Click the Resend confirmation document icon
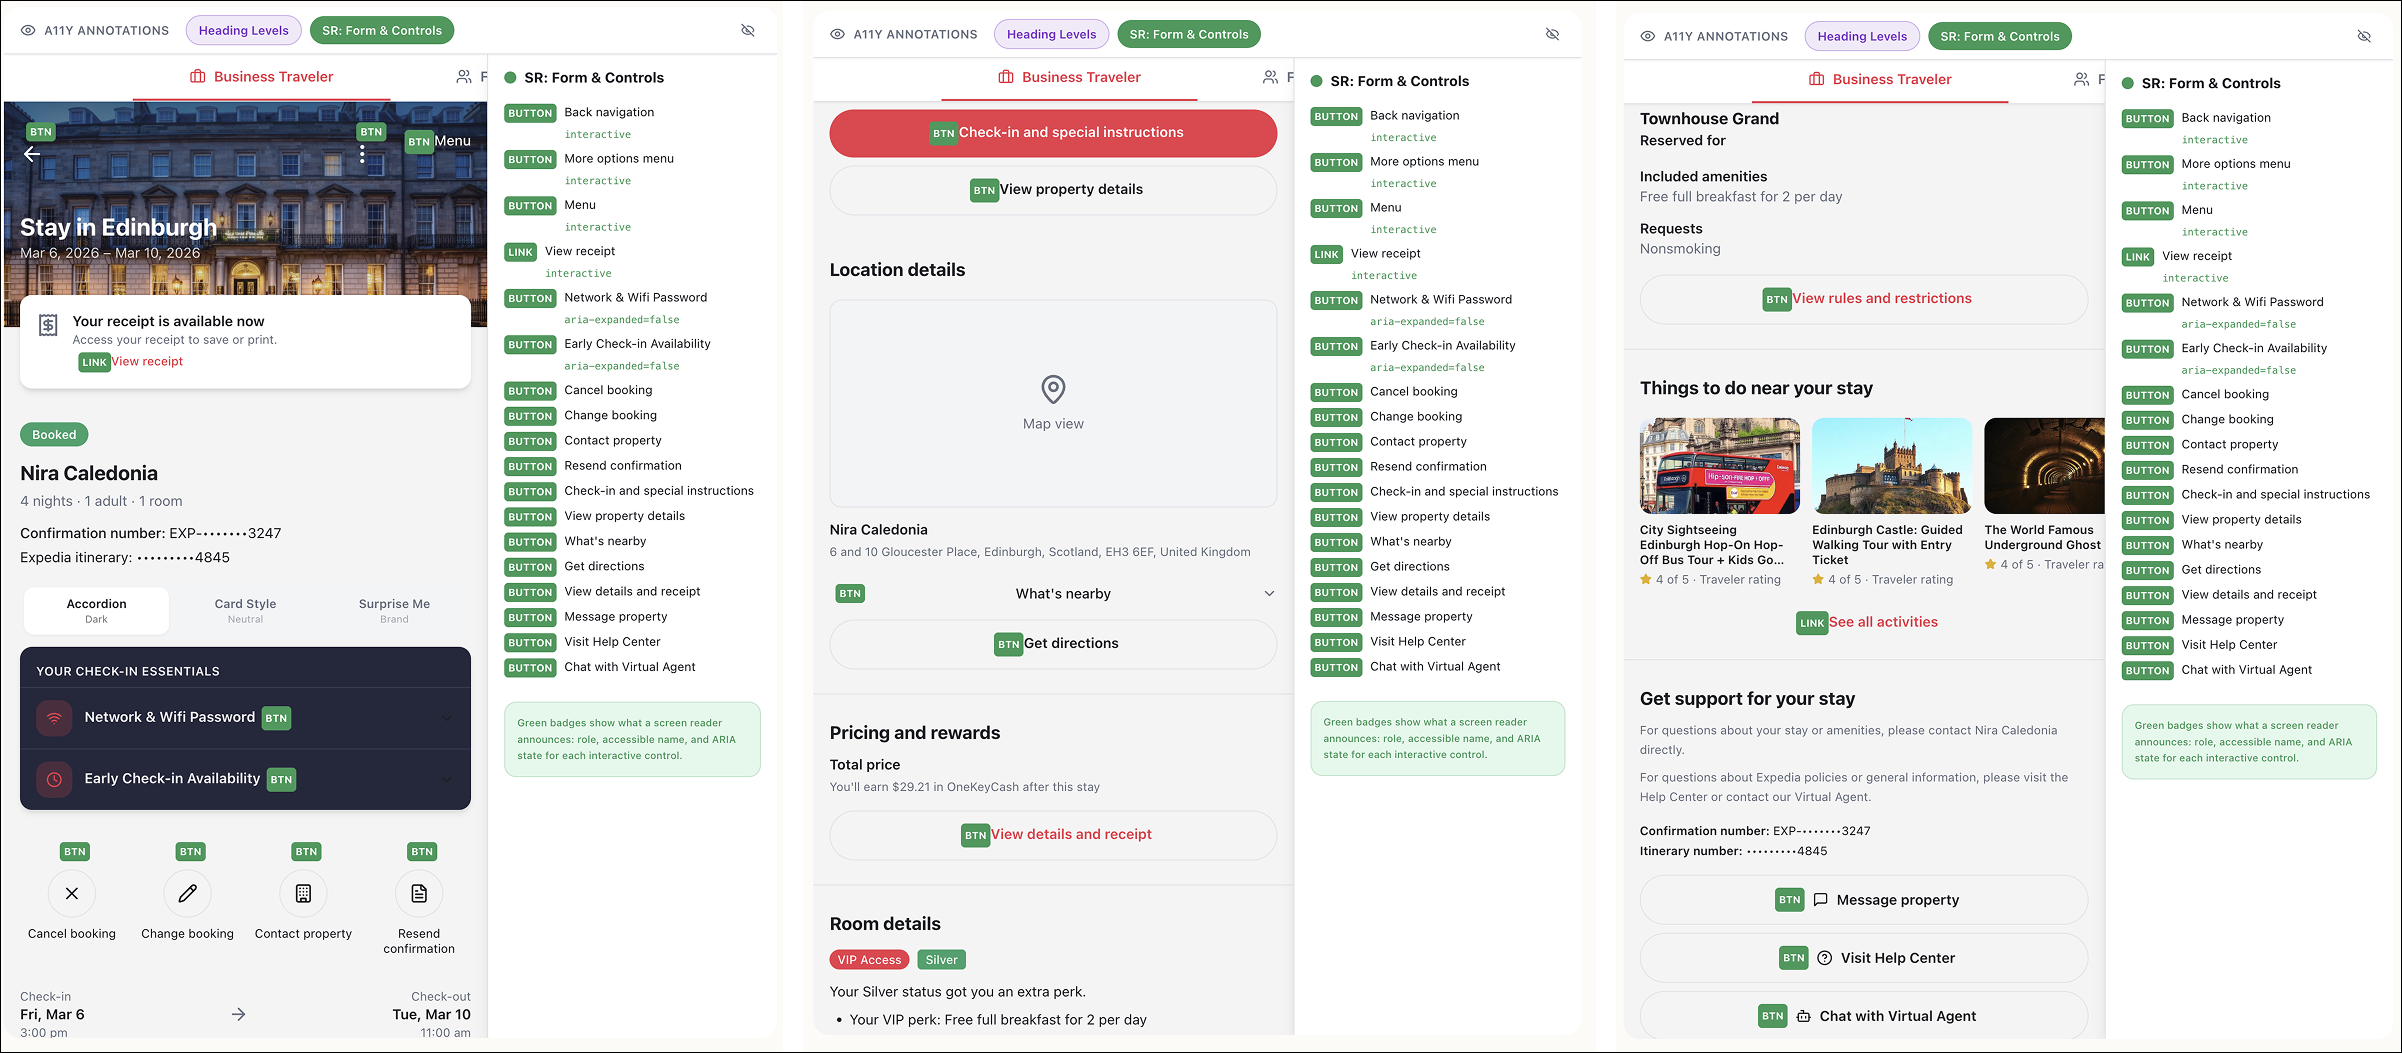The image size is (2402, 1053). (419, 893)
